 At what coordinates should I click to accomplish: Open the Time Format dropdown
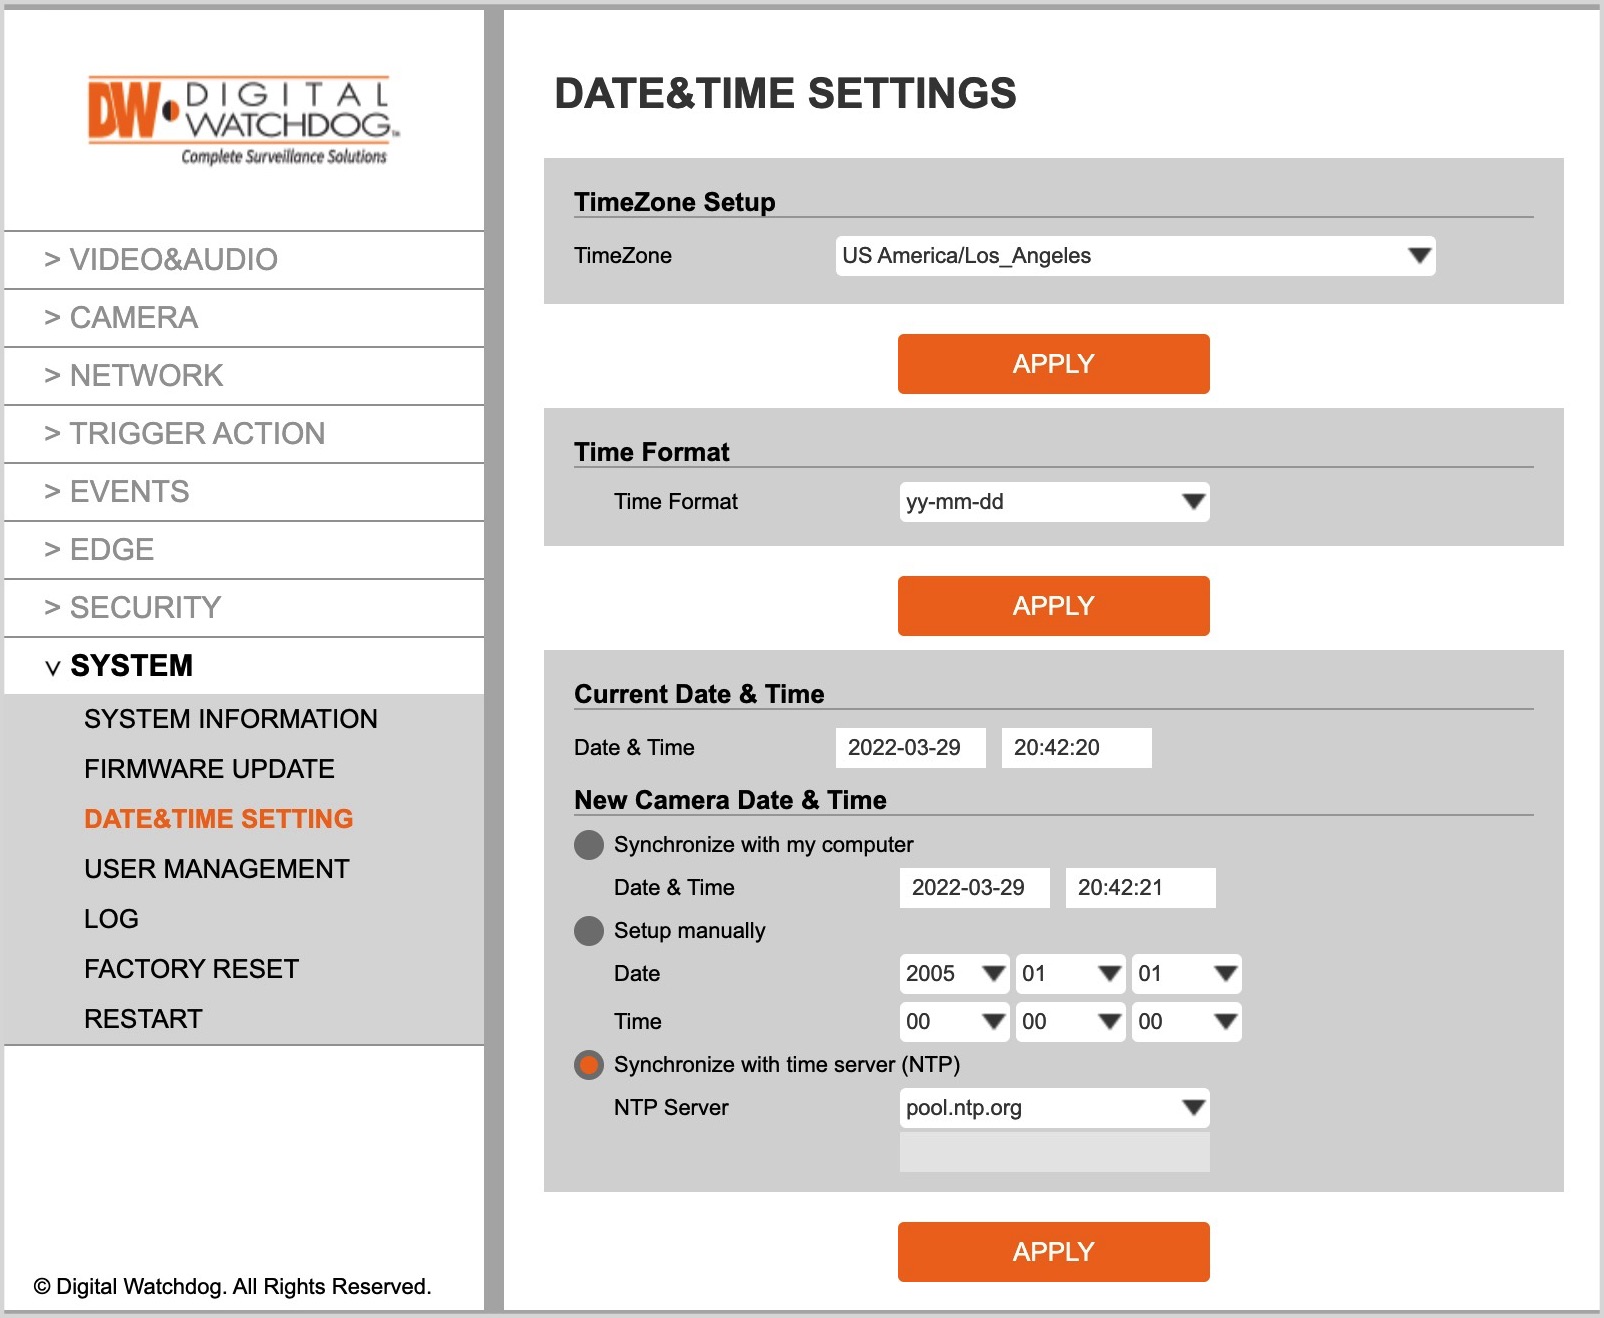pos(1054,502)
